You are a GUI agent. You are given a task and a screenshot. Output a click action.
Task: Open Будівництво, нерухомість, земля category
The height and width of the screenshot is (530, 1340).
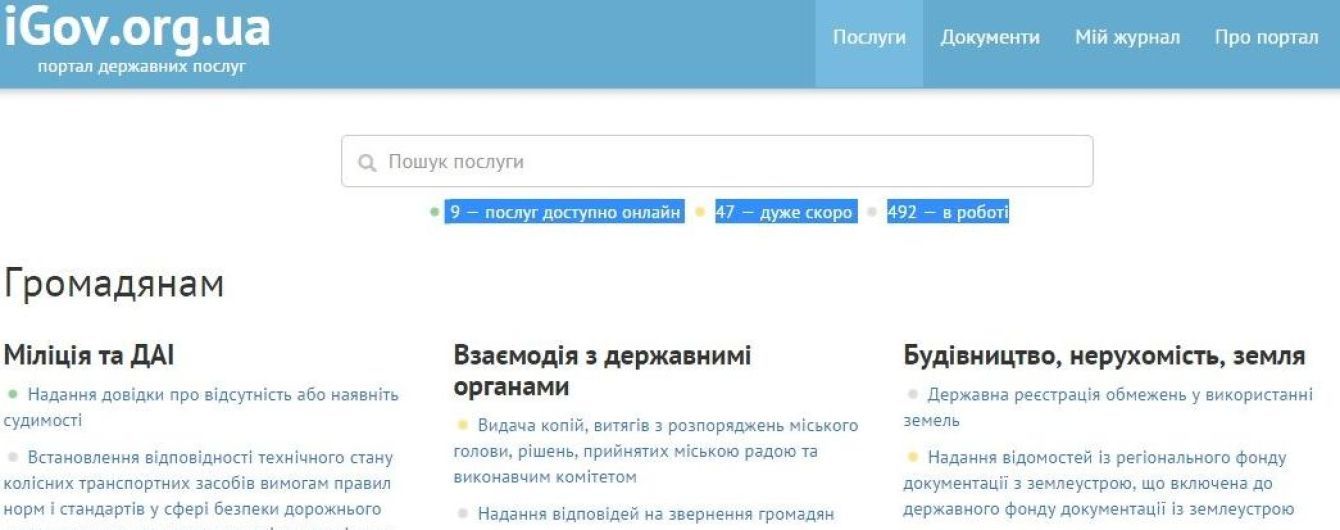1104,356
